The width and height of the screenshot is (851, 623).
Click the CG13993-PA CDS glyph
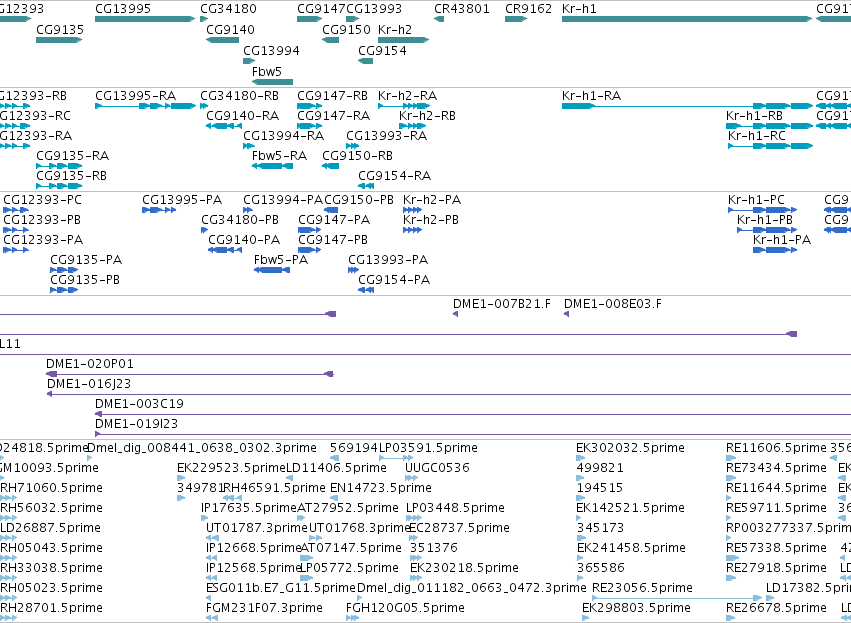pos(353,270)
